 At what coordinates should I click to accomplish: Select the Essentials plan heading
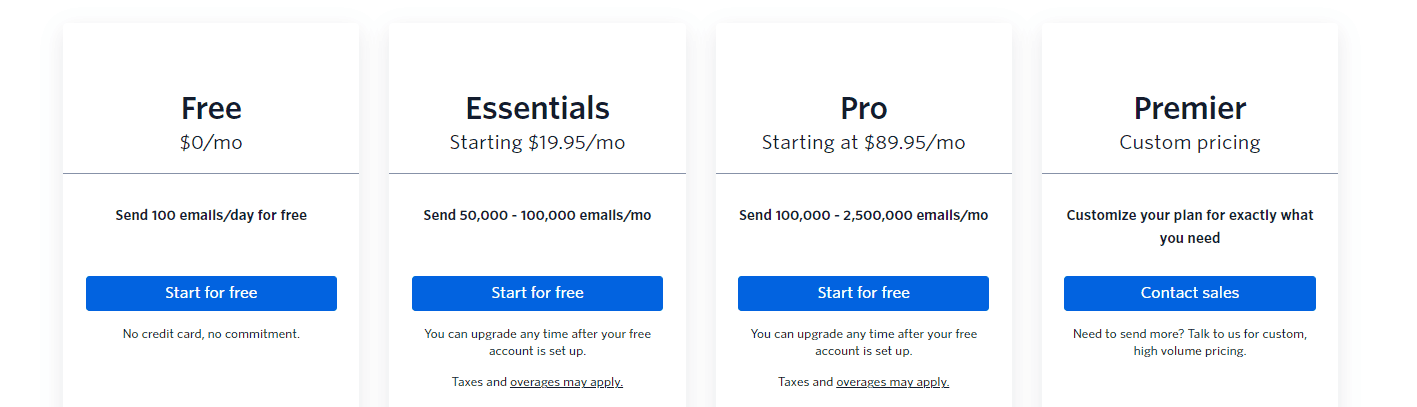pyautogui.click(x=537, y=108)
